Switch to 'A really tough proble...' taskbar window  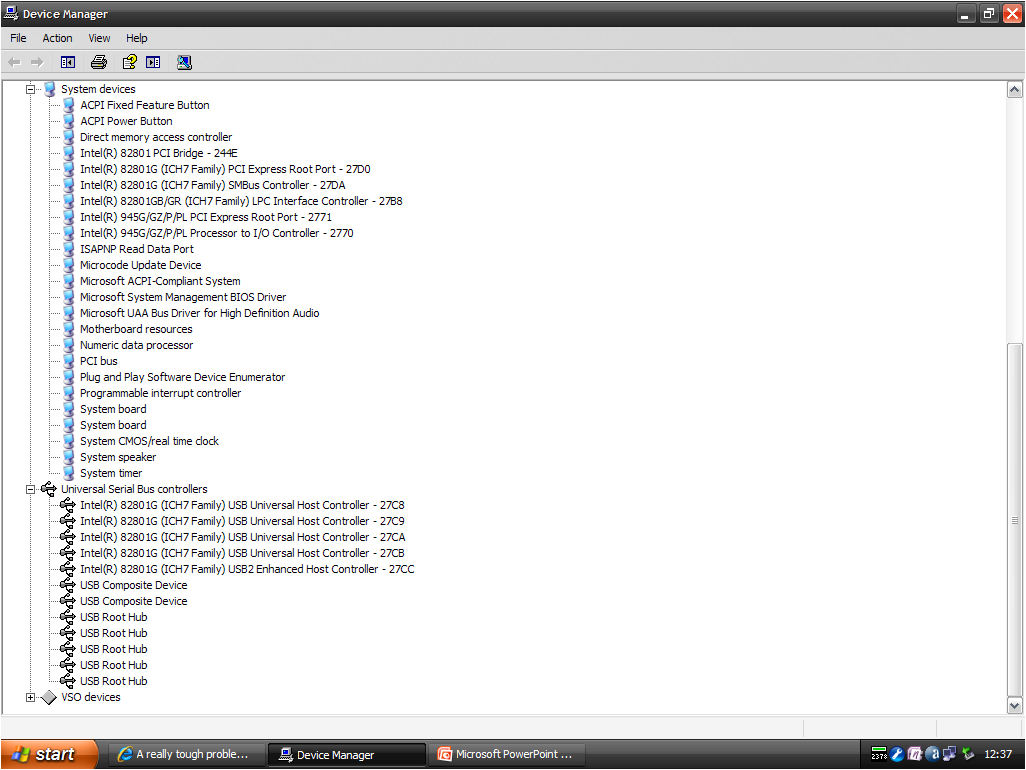tap(186, 754)
